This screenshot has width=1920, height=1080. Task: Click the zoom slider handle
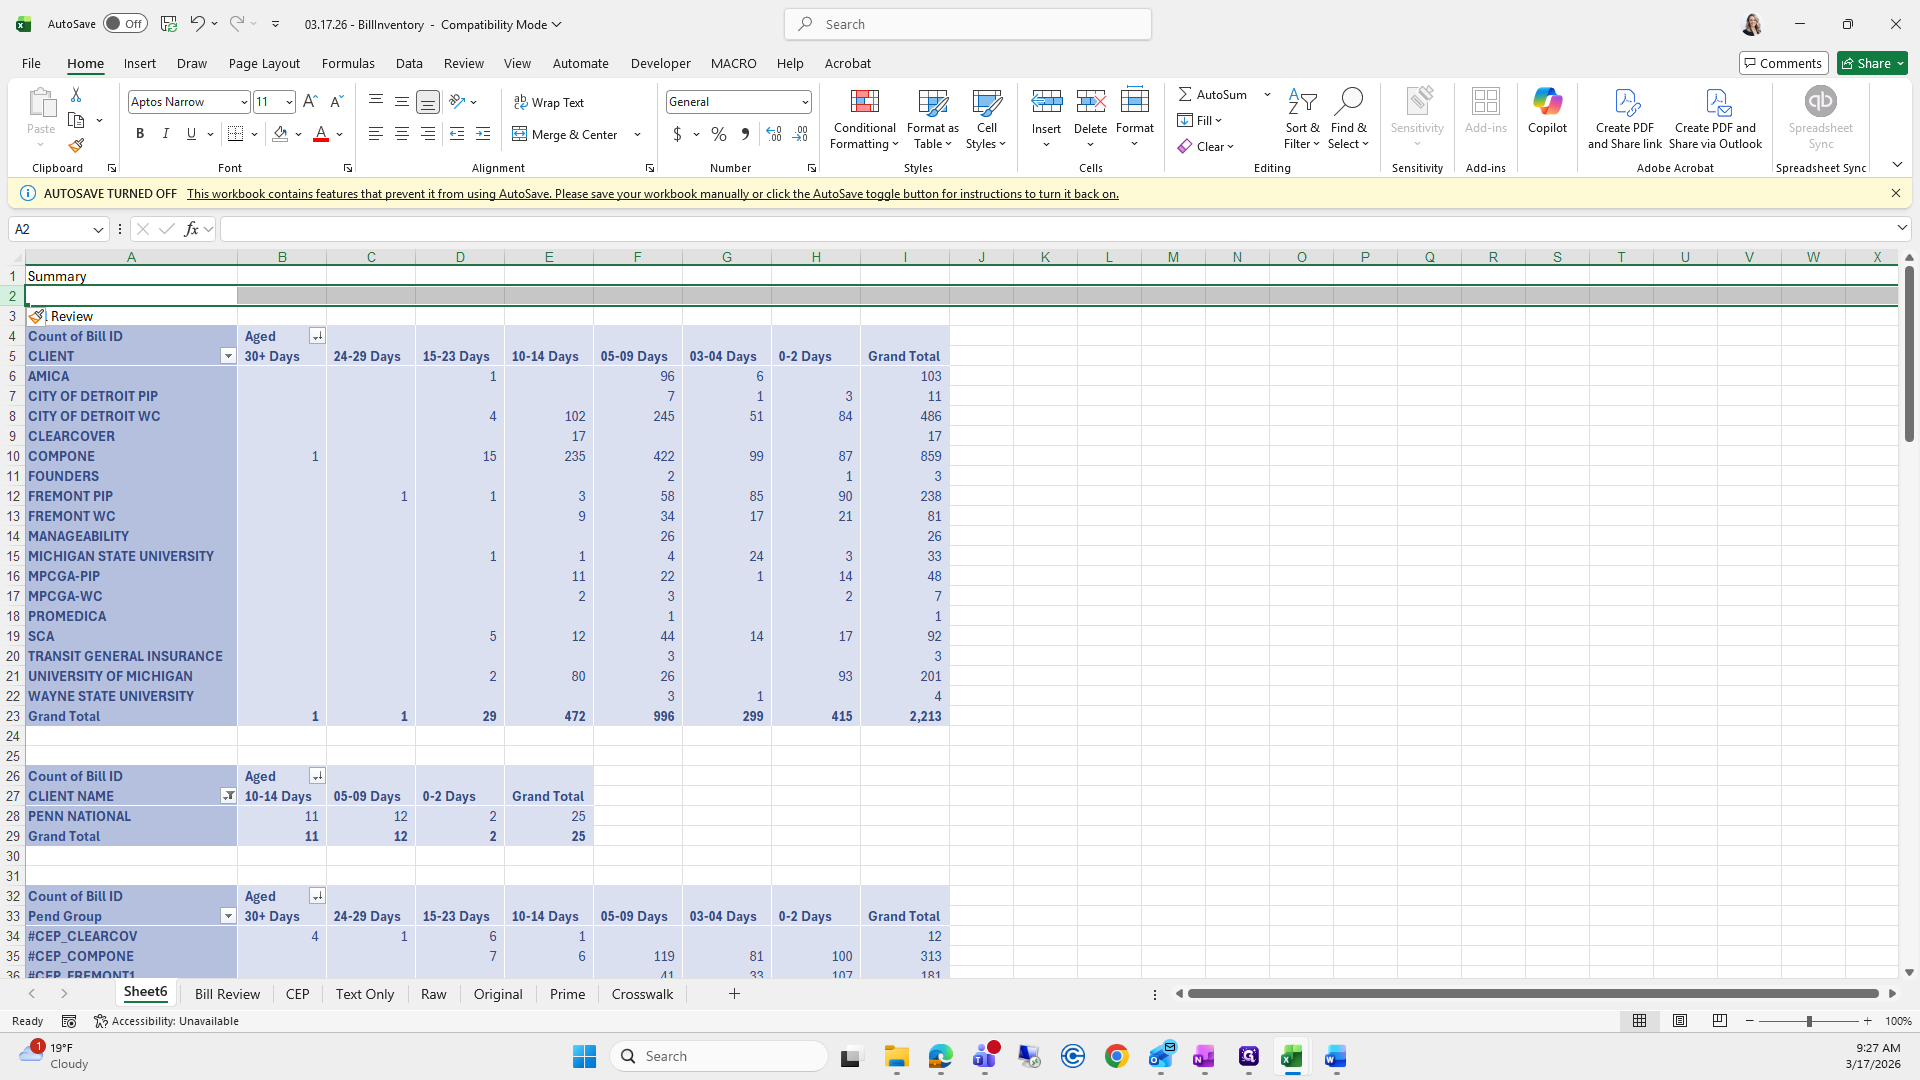point(1808,1021)
